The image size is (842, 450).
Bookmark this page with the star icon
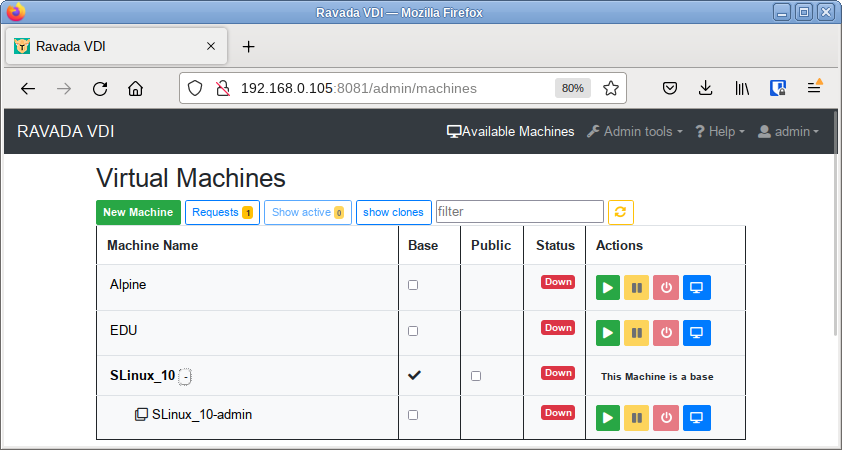[x=611, y=88]
